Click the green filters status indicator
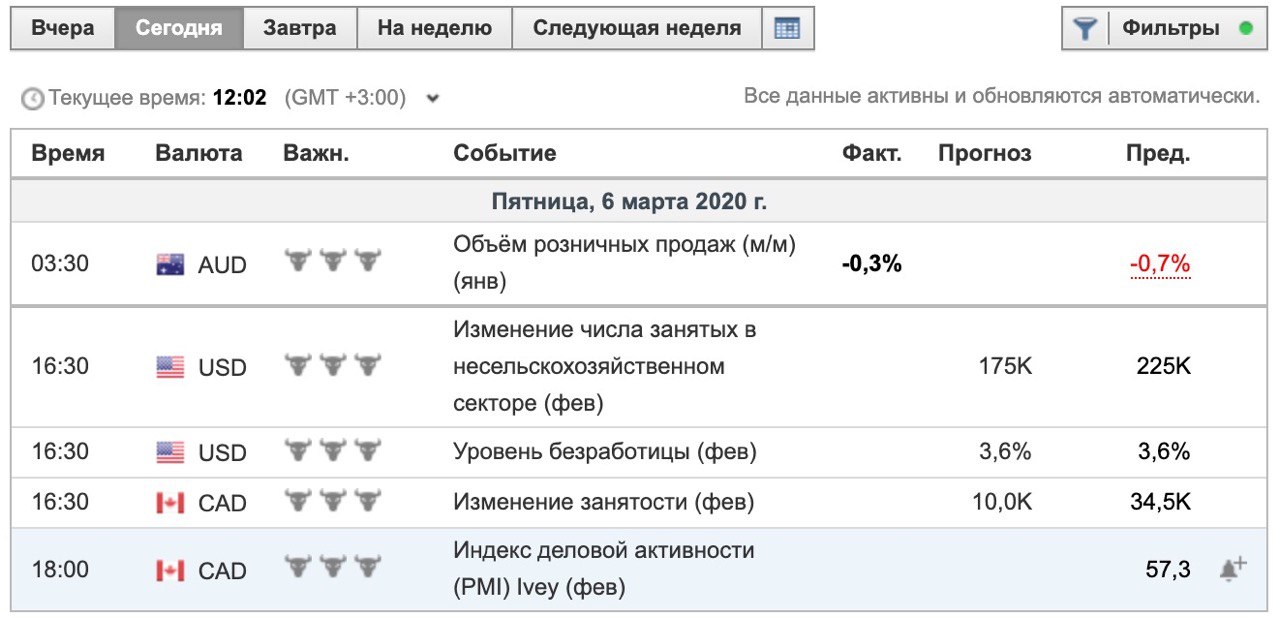 (1245, 28)
